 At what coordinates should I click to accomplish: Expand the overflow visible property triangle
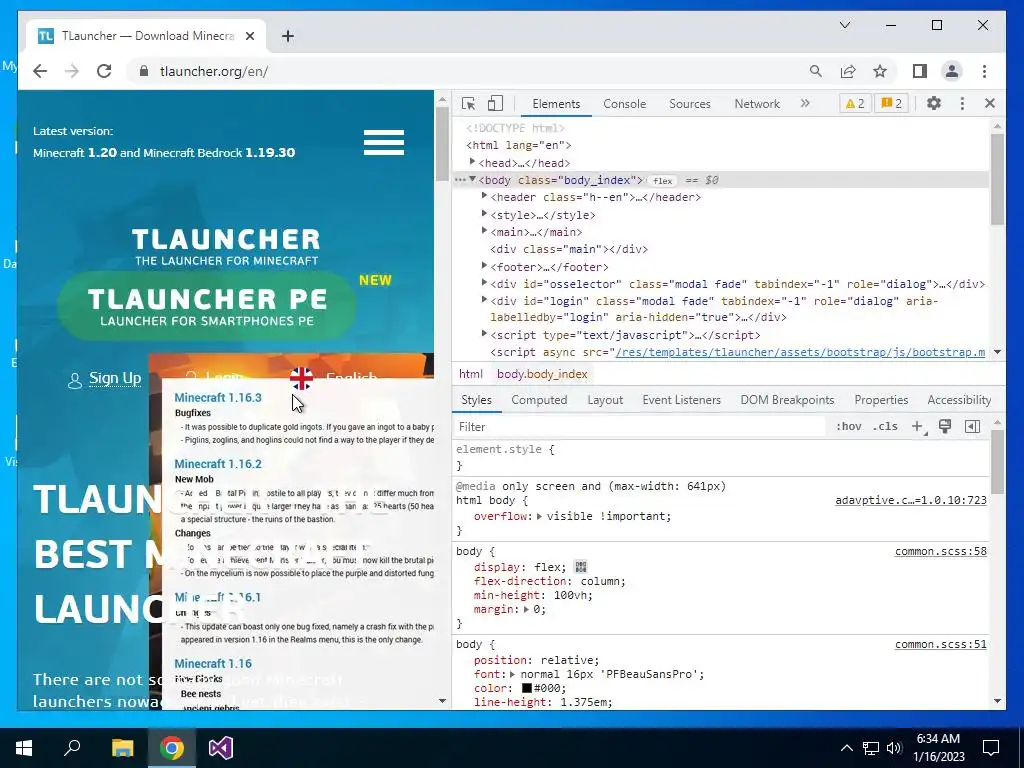[x=539, y=517]
